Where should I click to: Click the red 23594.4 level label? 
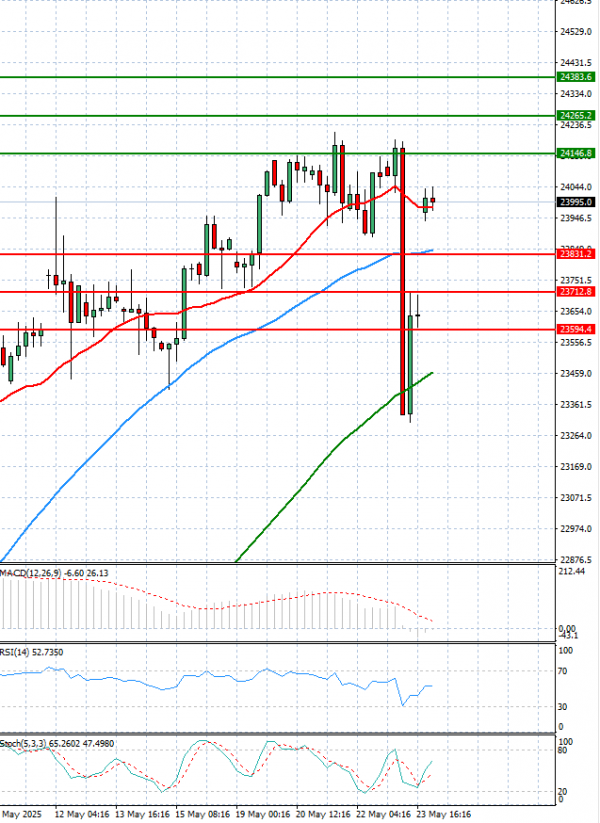point(576,330)
